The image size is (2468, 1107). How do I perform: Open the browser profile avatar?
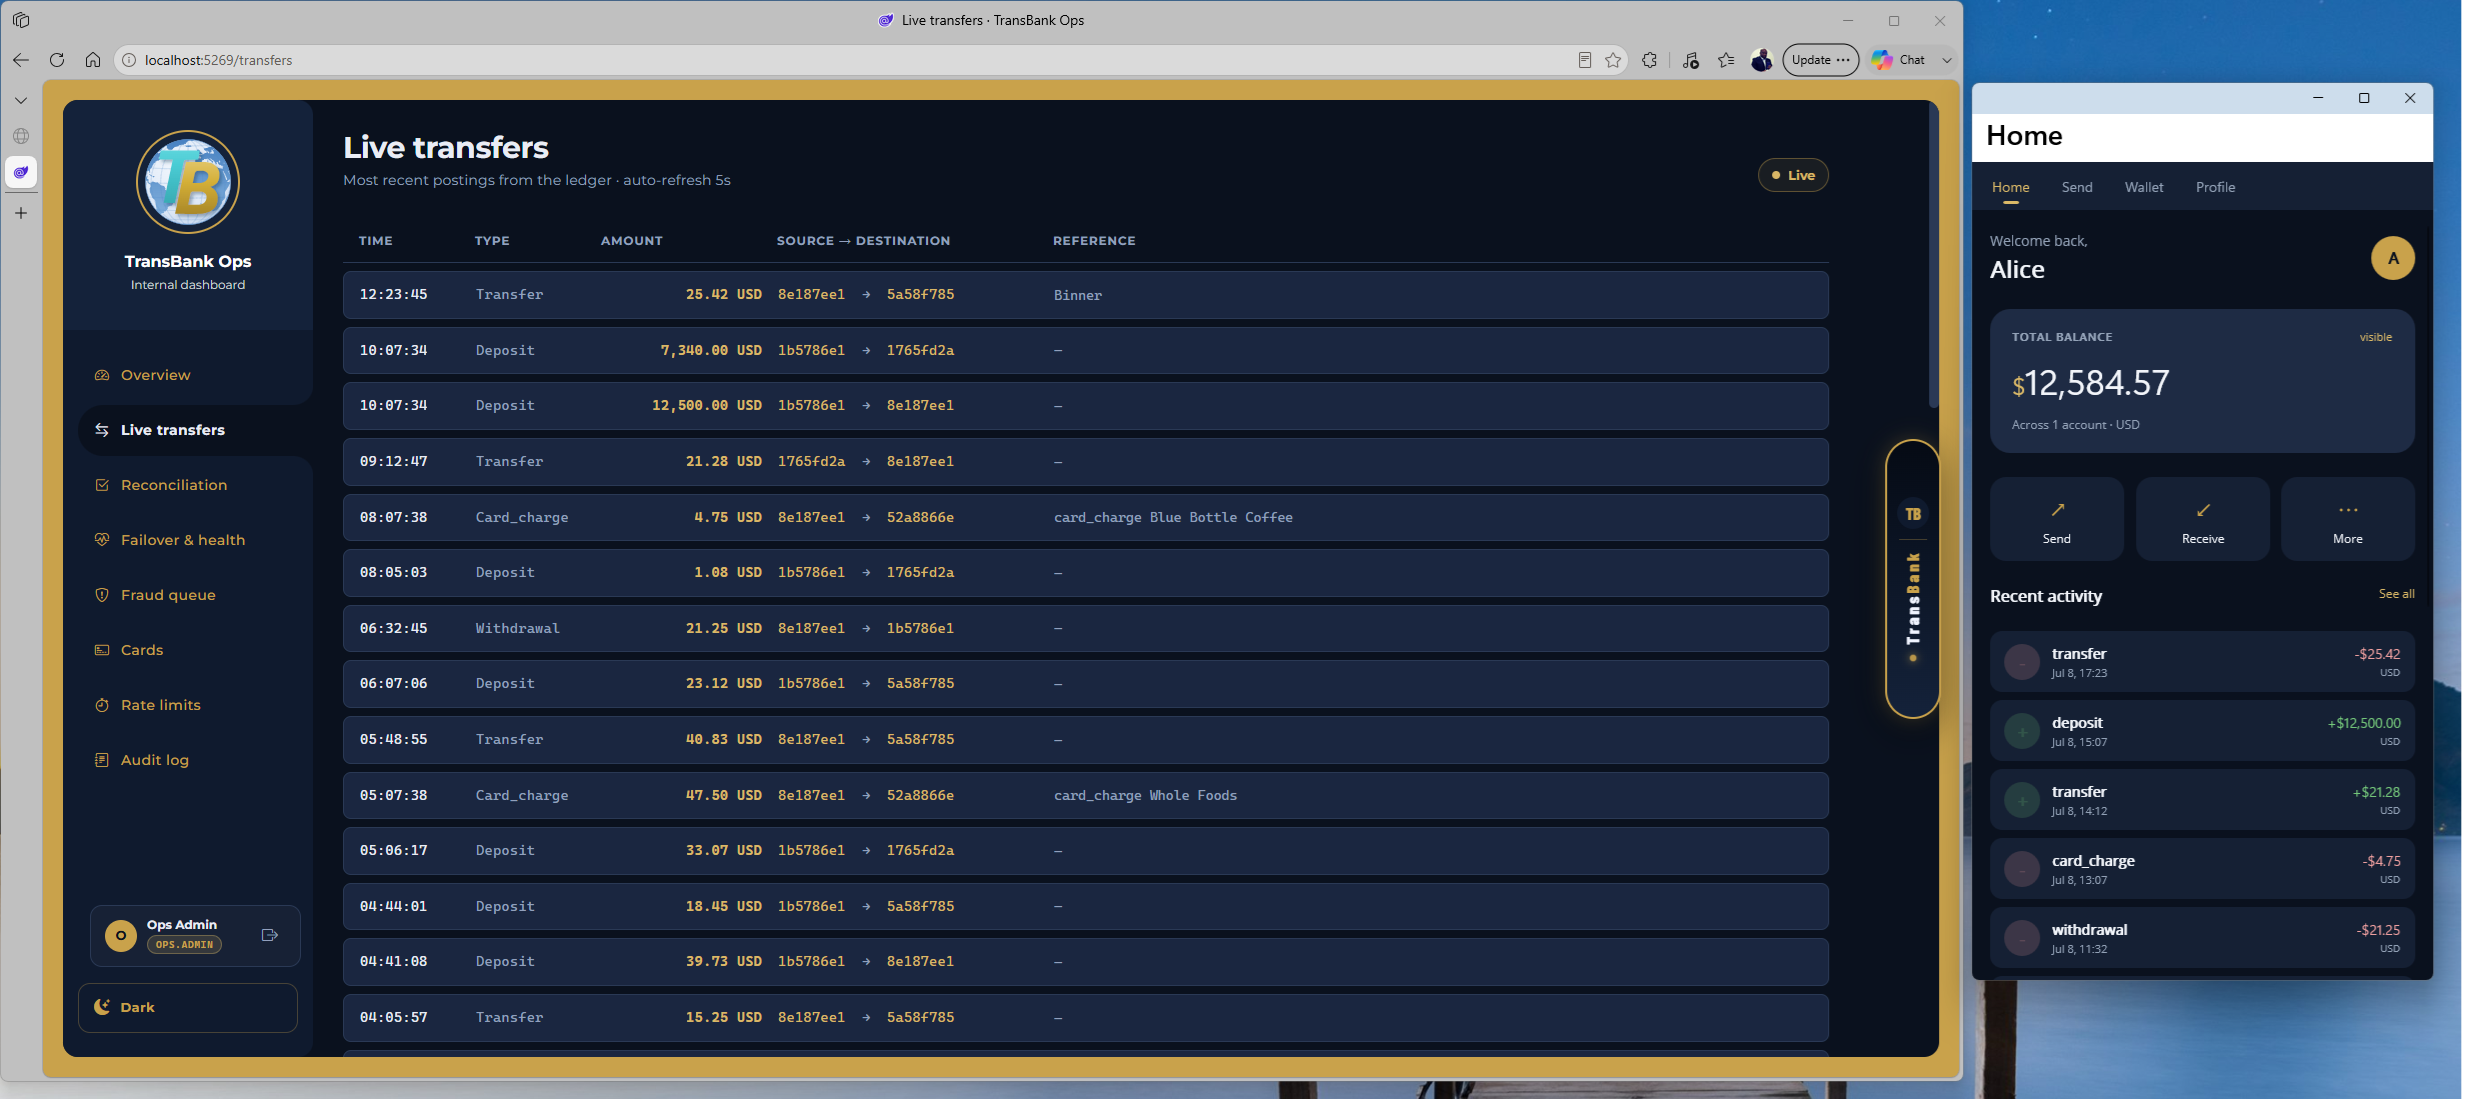point(1762,60)
